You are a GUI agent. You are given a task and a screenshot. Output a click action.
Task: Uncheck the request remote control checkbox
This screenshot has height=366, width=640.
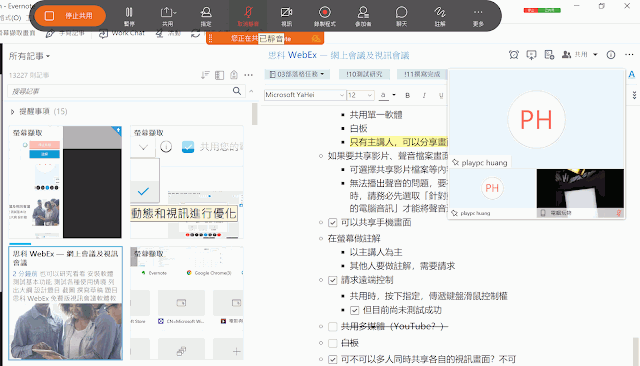pos(333,280)
